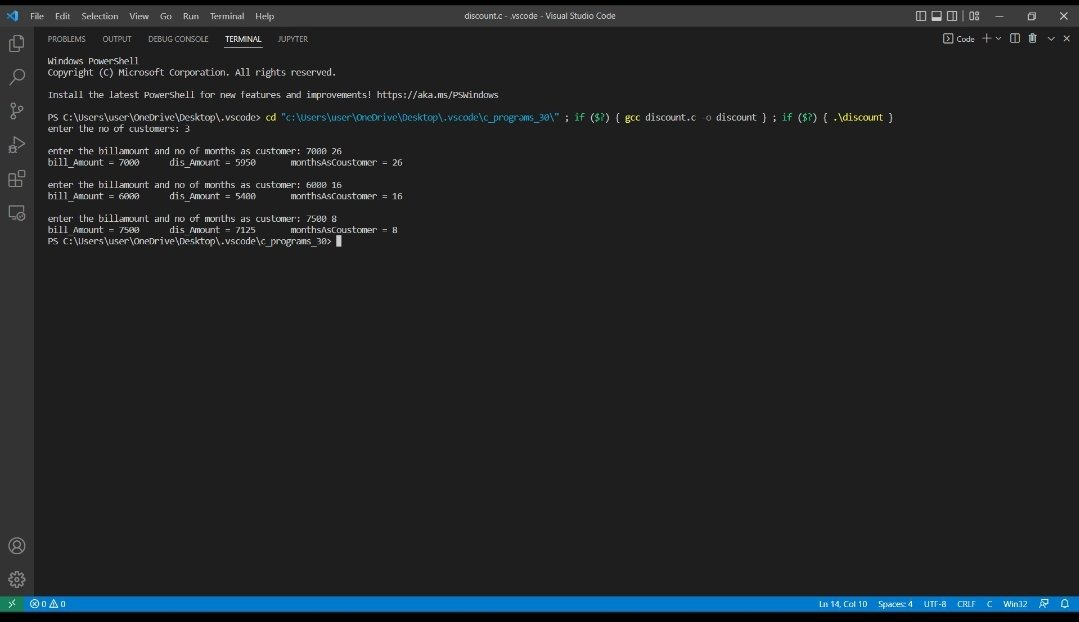This screenshot has width=1079, height=622.
Task: Change line ending via CRLF
Action: pyautogui.click(x=966, y=604)
